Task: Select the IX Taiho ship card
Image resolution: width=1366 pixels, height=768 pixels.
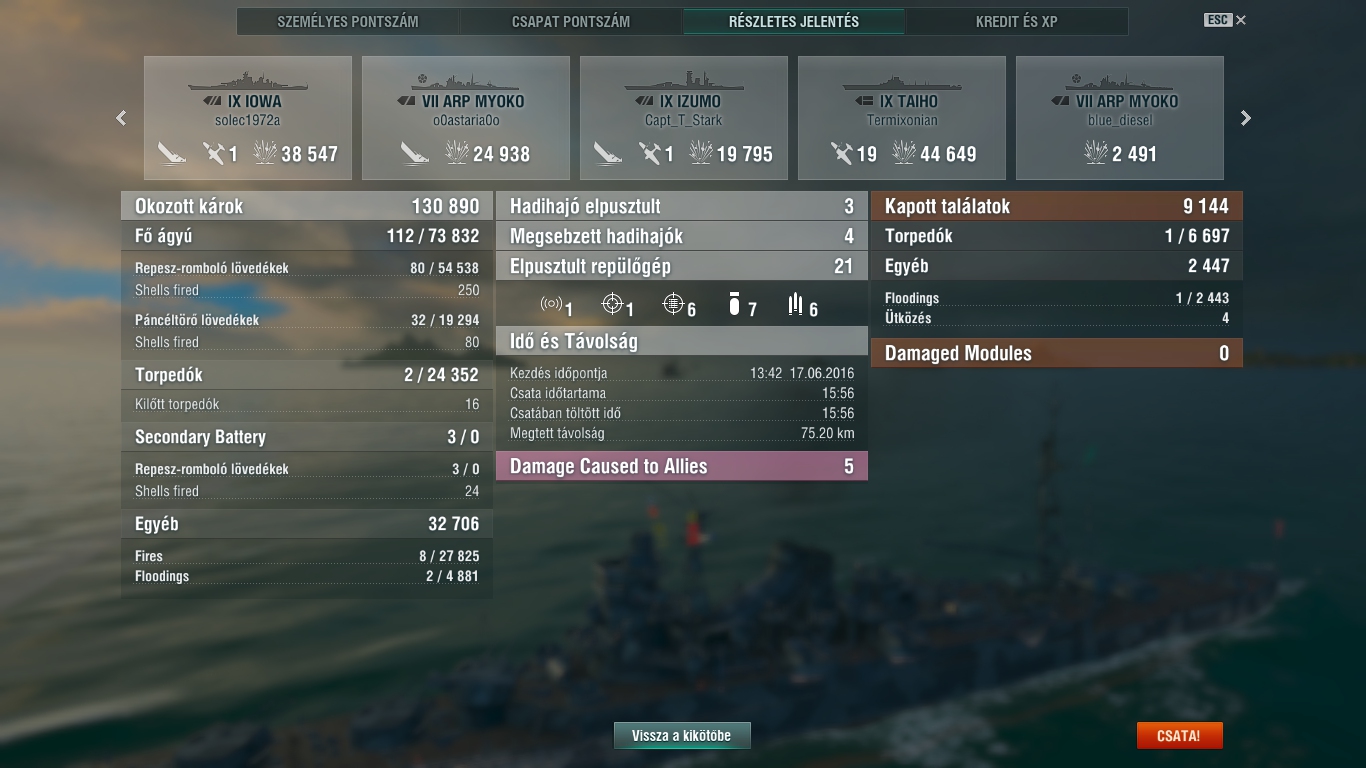Action: [902, 118]
